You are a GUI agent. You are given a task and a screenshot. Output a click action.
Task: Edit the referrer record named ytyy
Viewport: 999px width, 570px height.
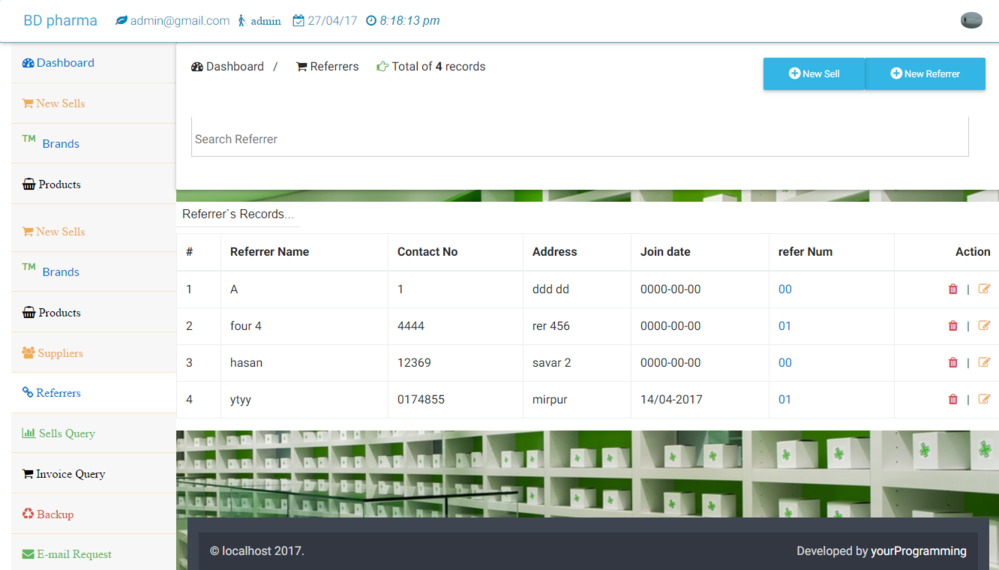[x=984, y=399]
